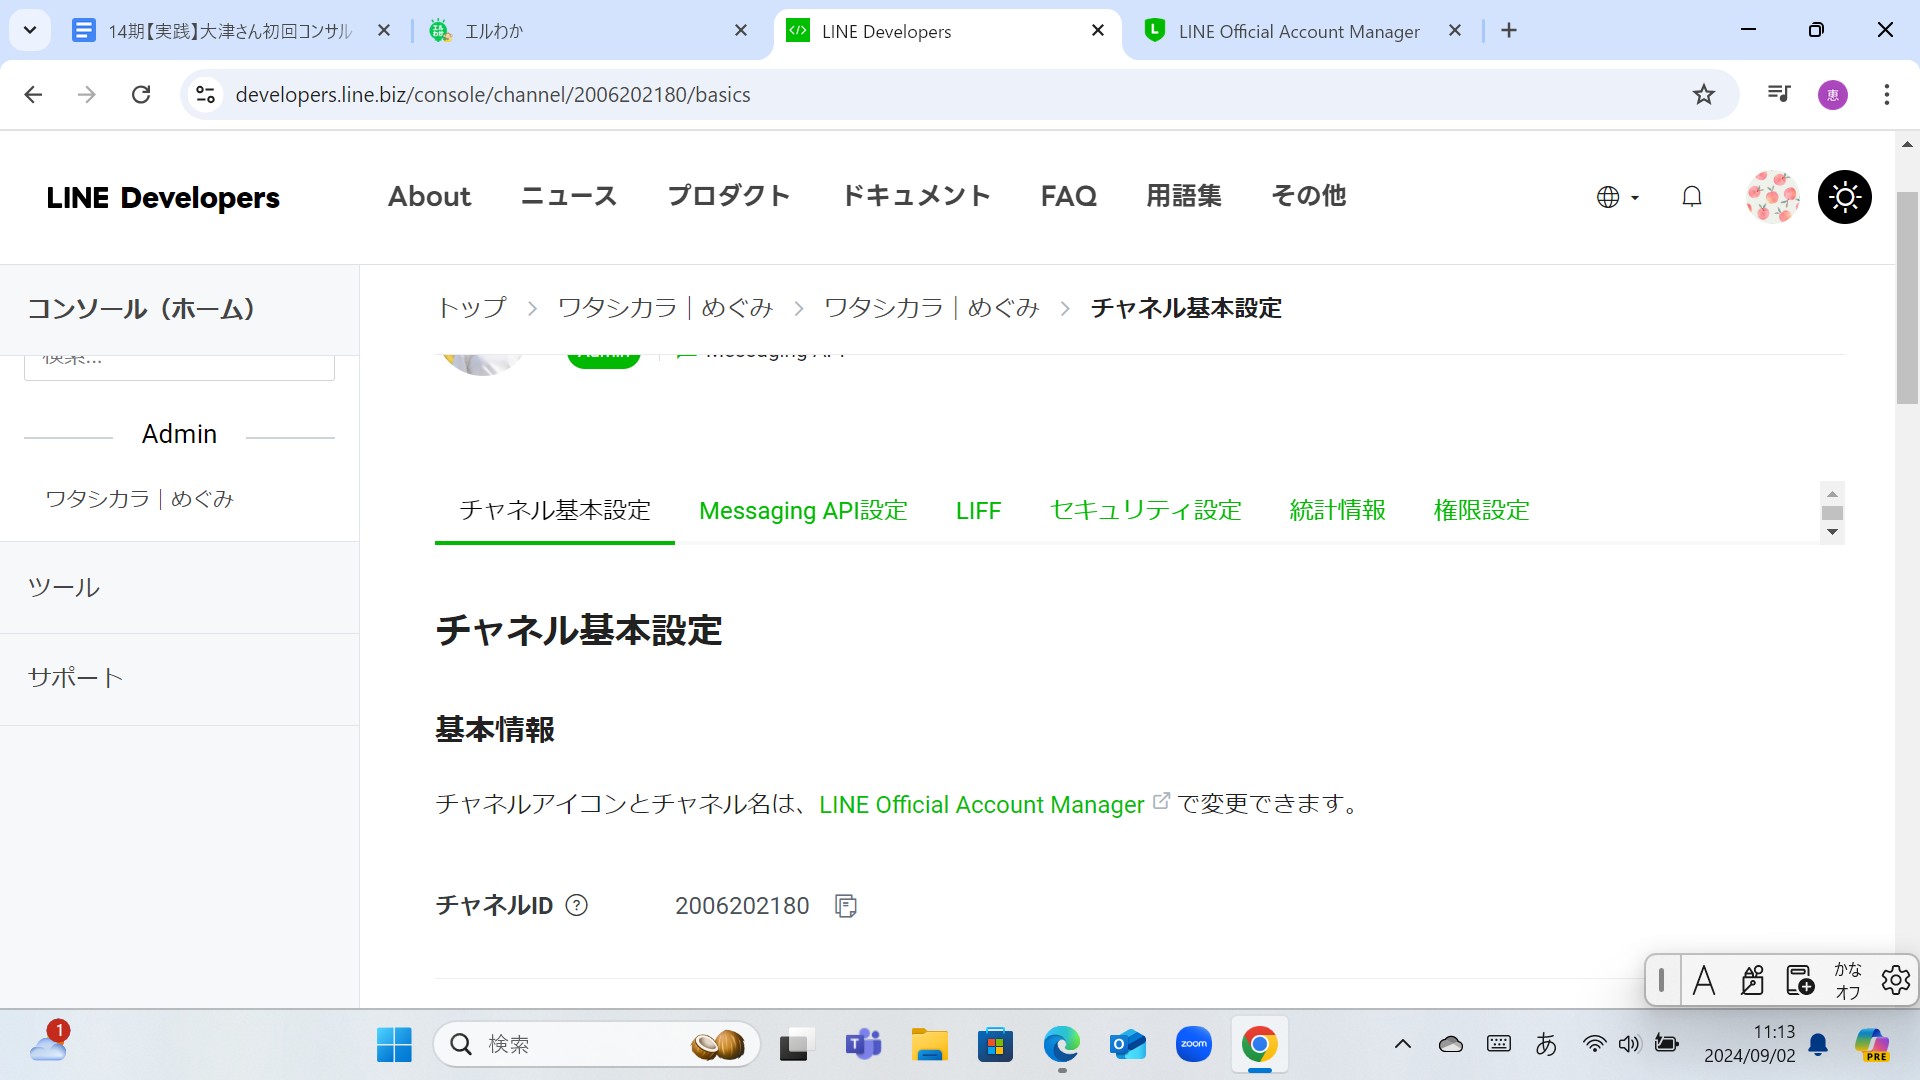The height and width of the screenshot is (1080, 1920).
Task: Toggle the かなオフ kana input mode
Action: [1847, 980]
